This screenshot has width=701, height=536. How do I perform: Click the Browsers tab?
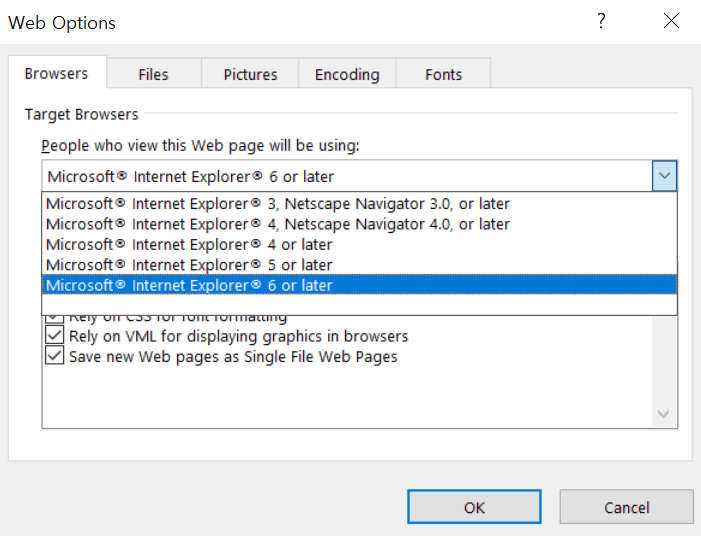point(57,73)
